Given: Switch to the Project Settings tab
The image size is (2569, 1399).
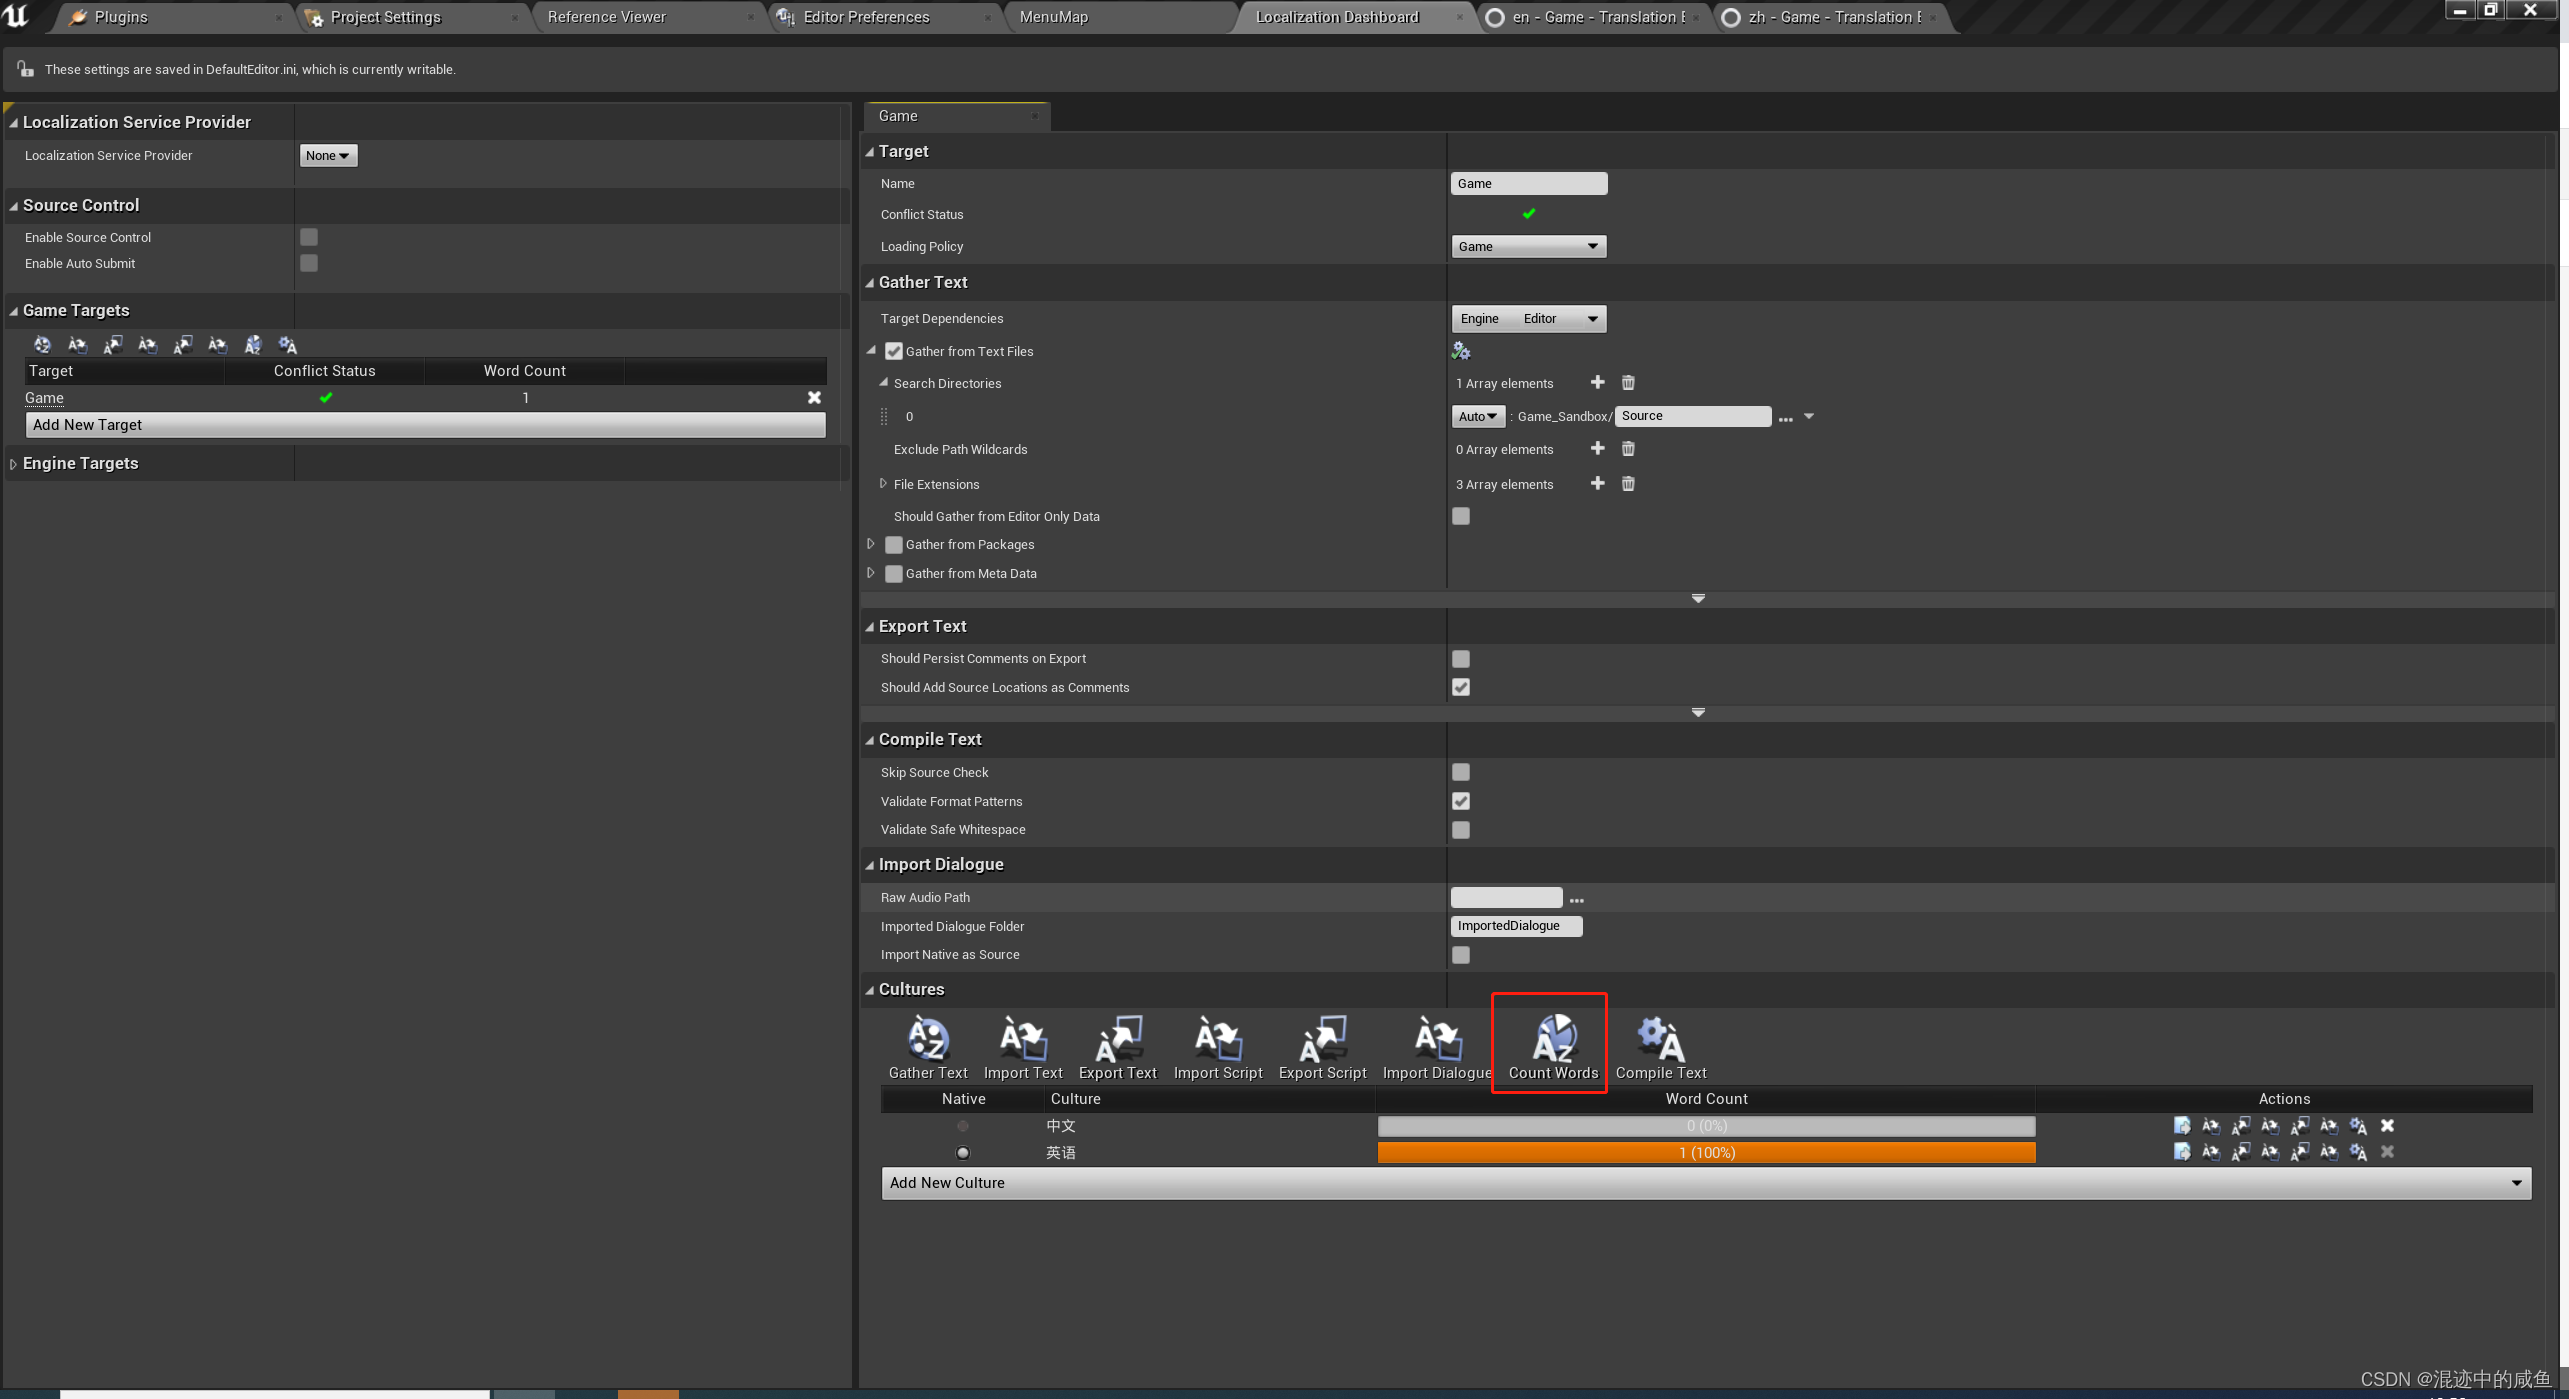Looking at the screenshot, I should (x=385, y=17).
